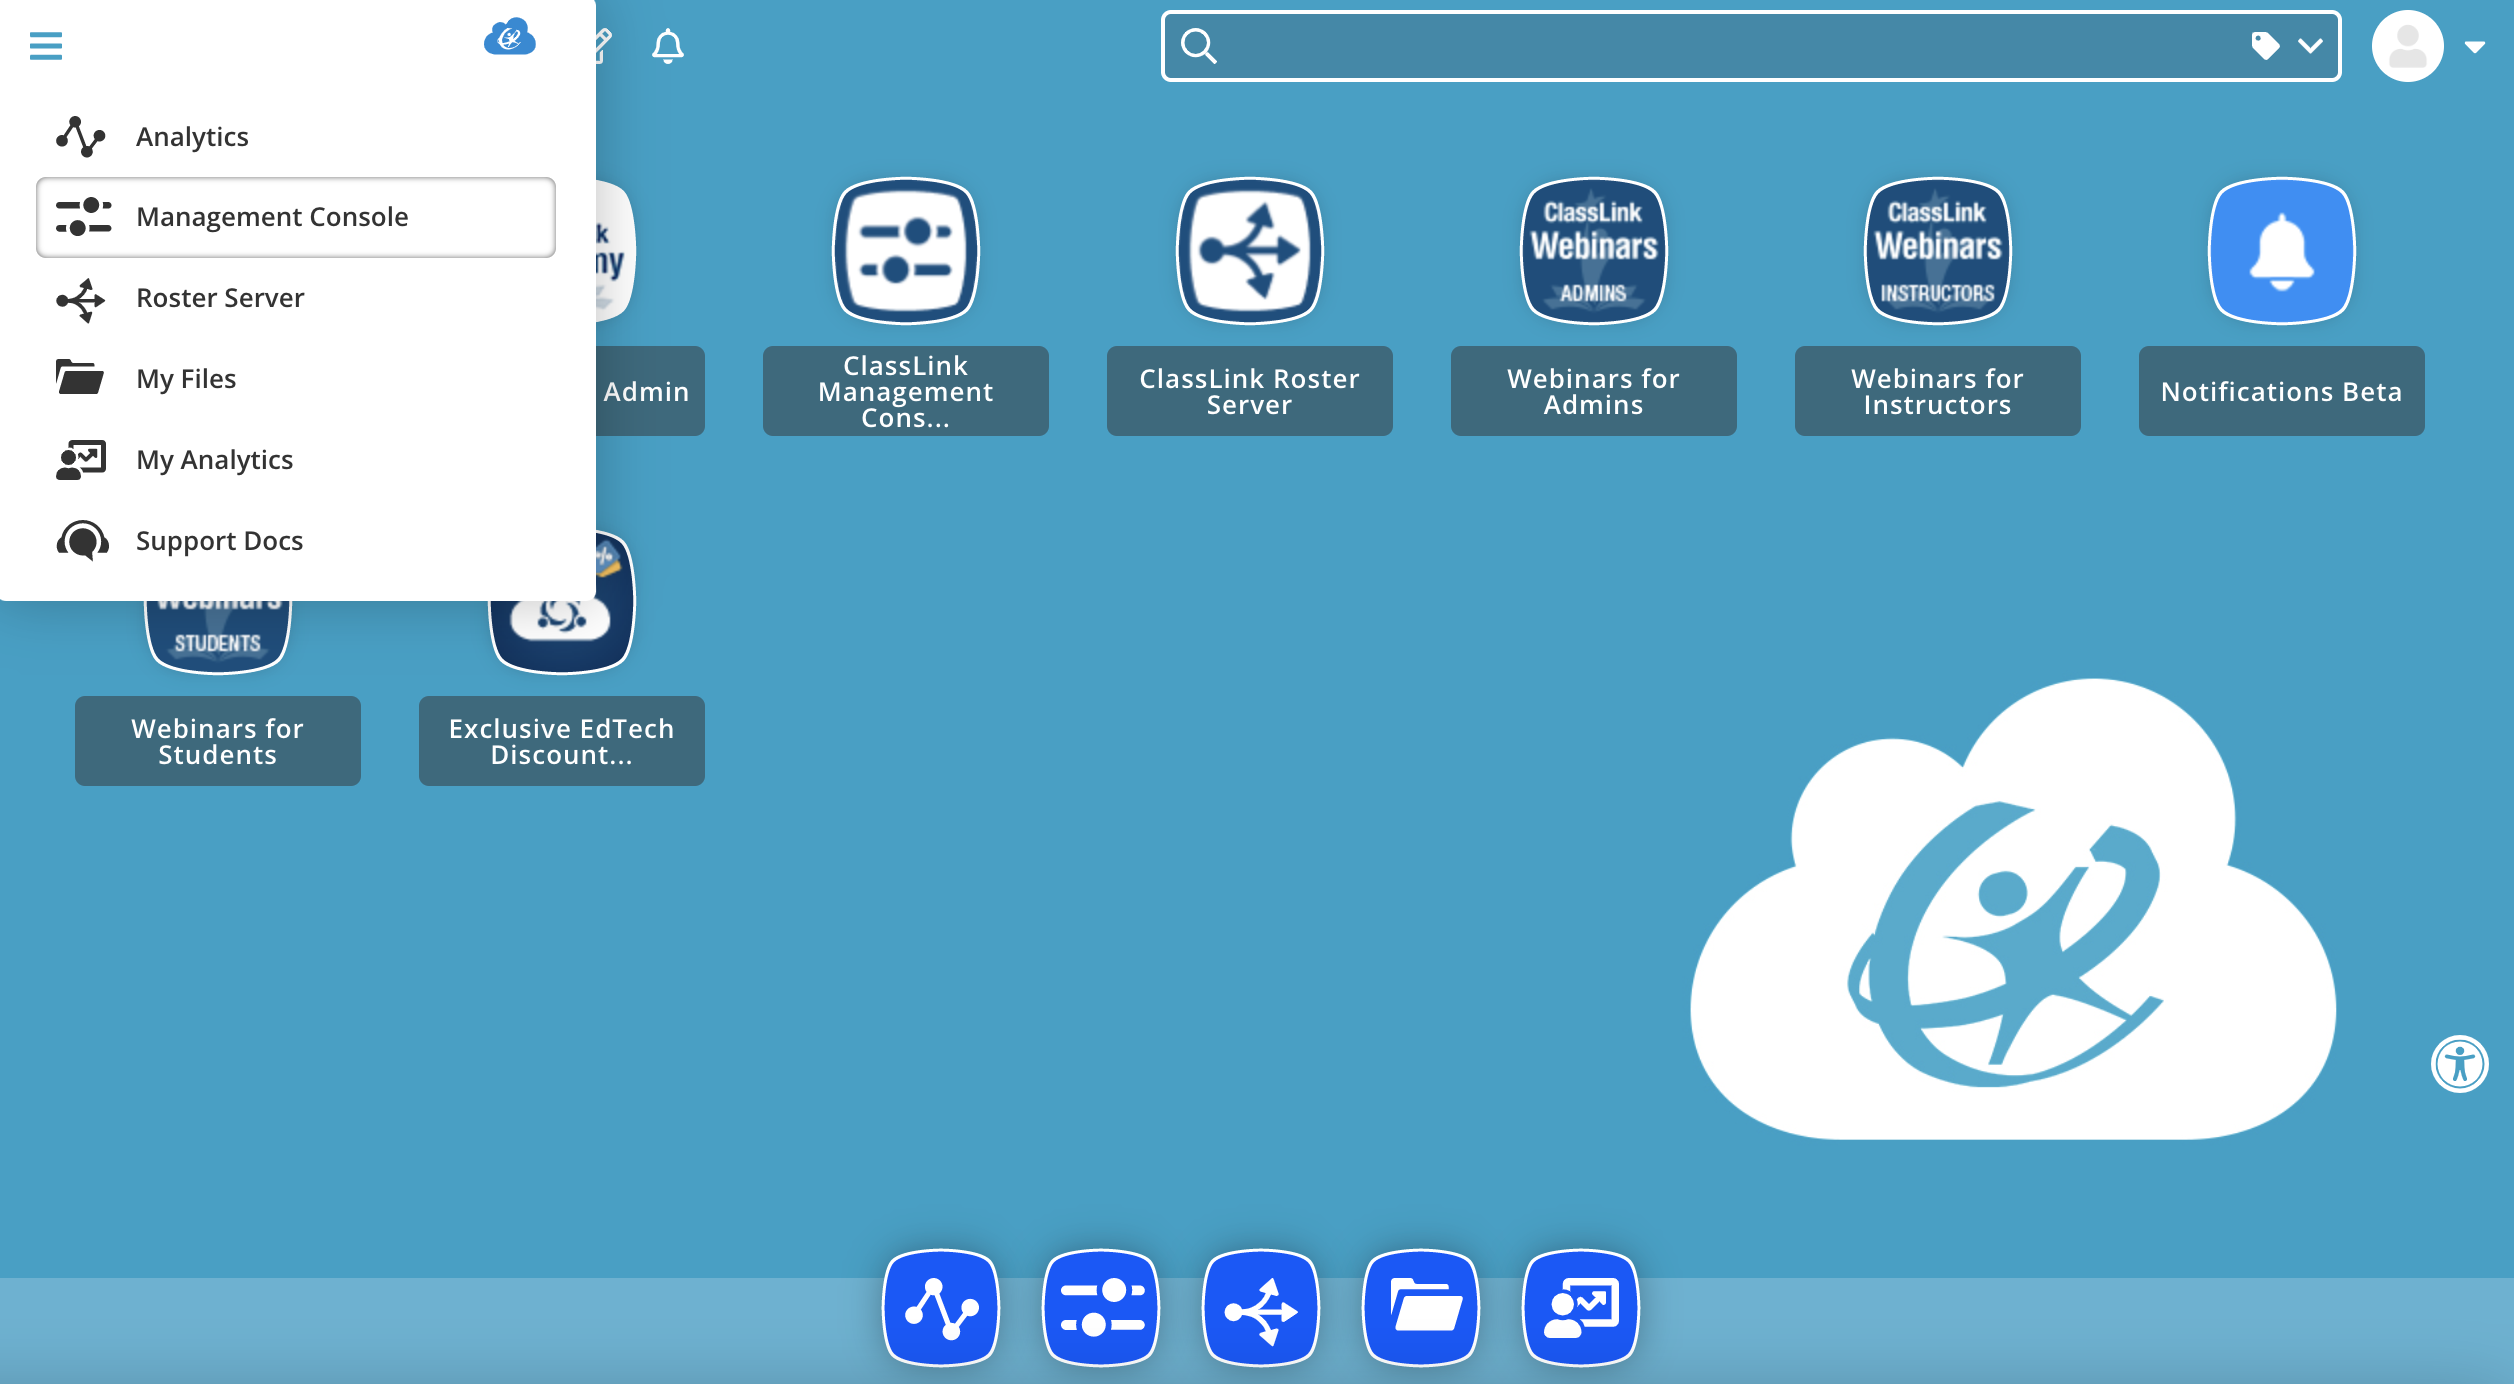This screenshot has height=1384, width=2514.
Task: Launch ClassLink Roster Server app icon
Action: (1250, 251)
